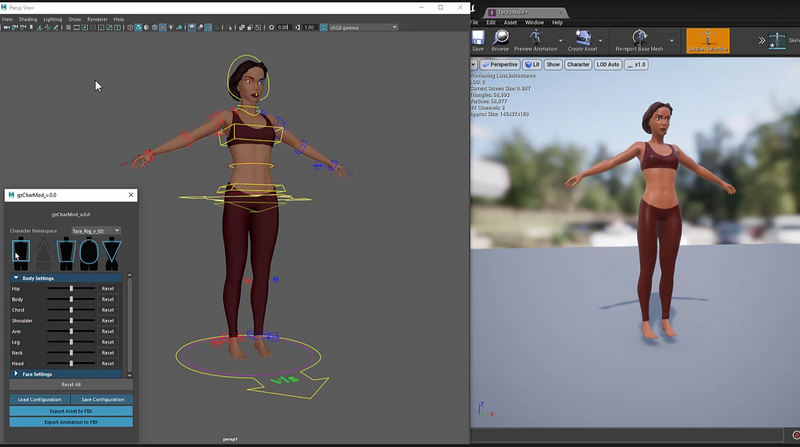The image size is (800, 447).
Task: Select the inverted triangle body shape preset
Action: point(111,251)
